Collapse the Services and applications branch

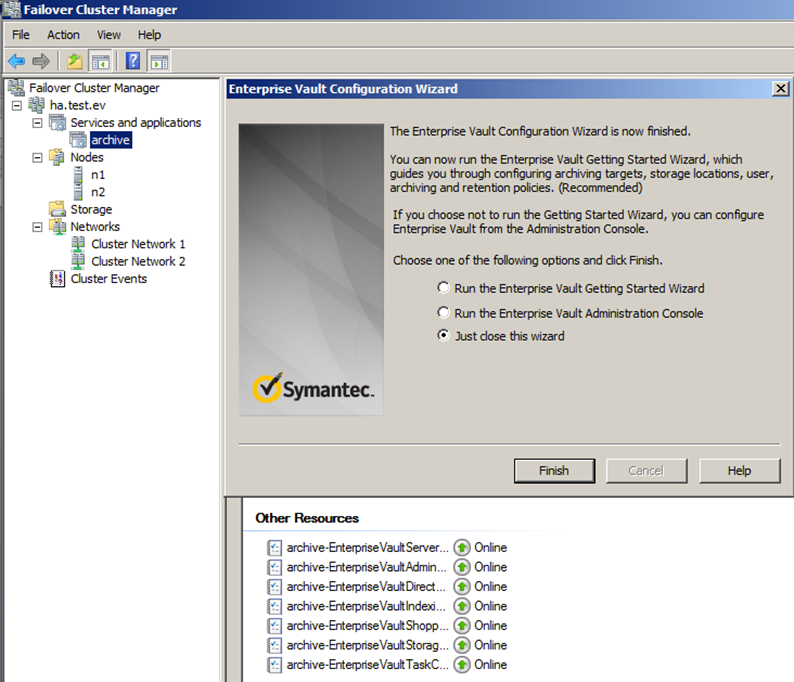click(x=37, y=123)
